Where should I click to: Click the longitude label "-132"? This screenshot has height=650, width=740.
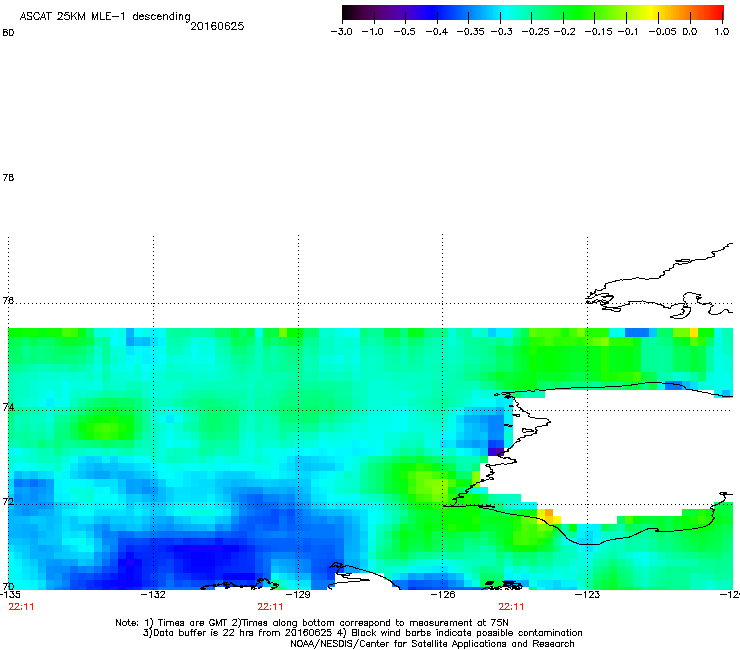coord(153,594)
